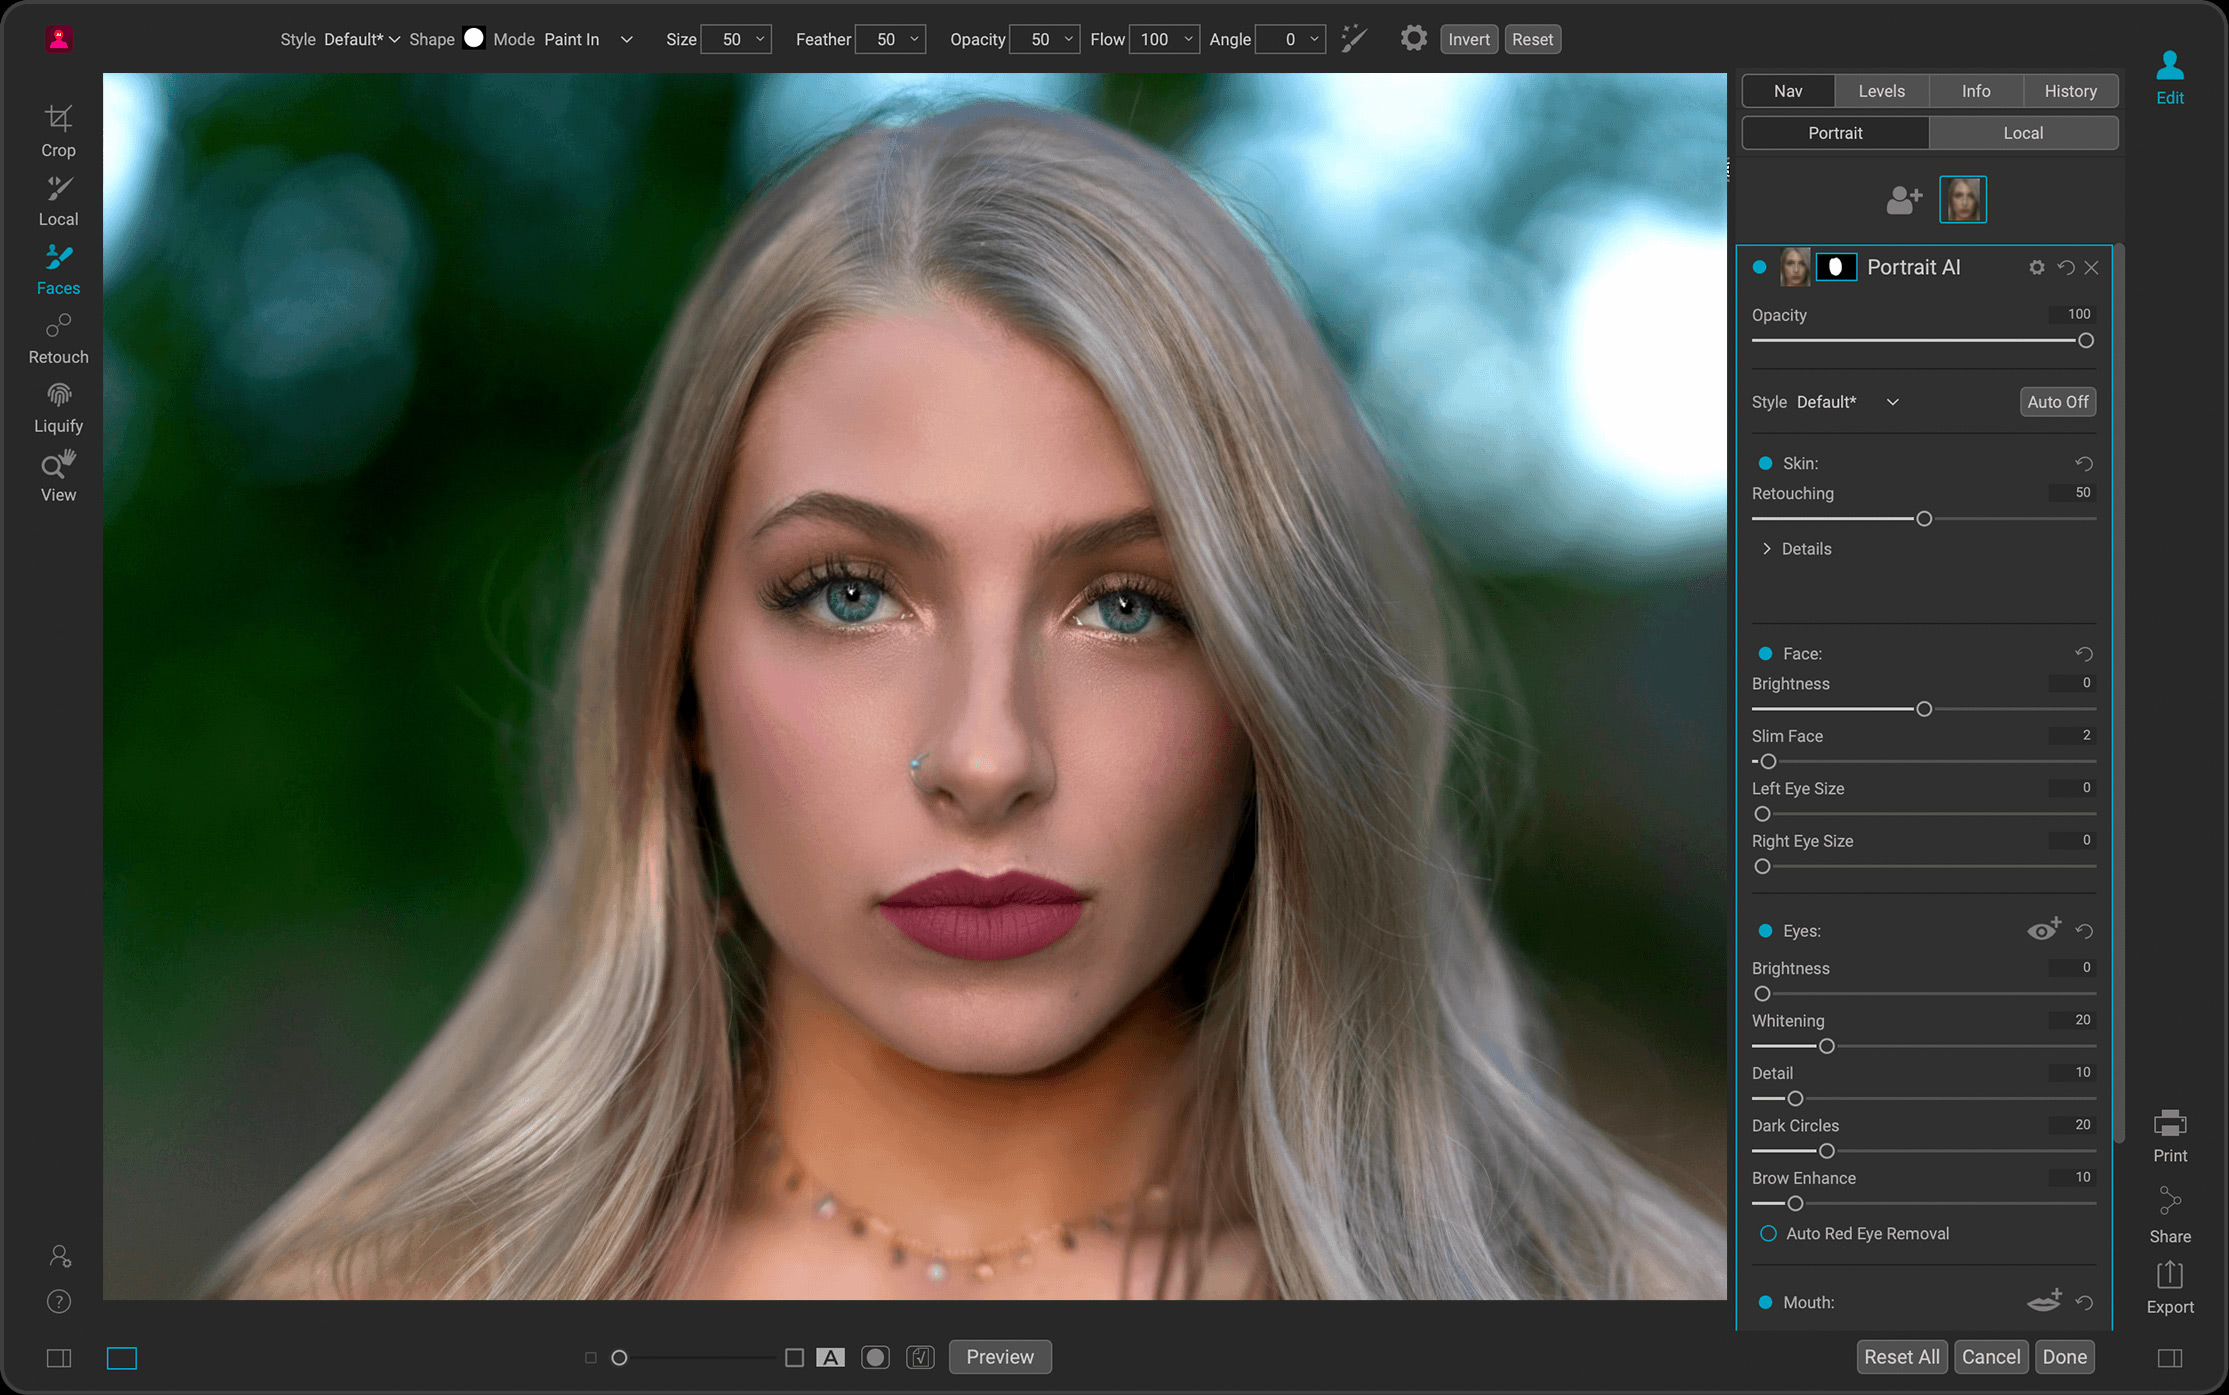This screenshot has height=1395, width=2229.
Task: Click the Portrait AI mask thumbnail
Action: coord(1836,267)
